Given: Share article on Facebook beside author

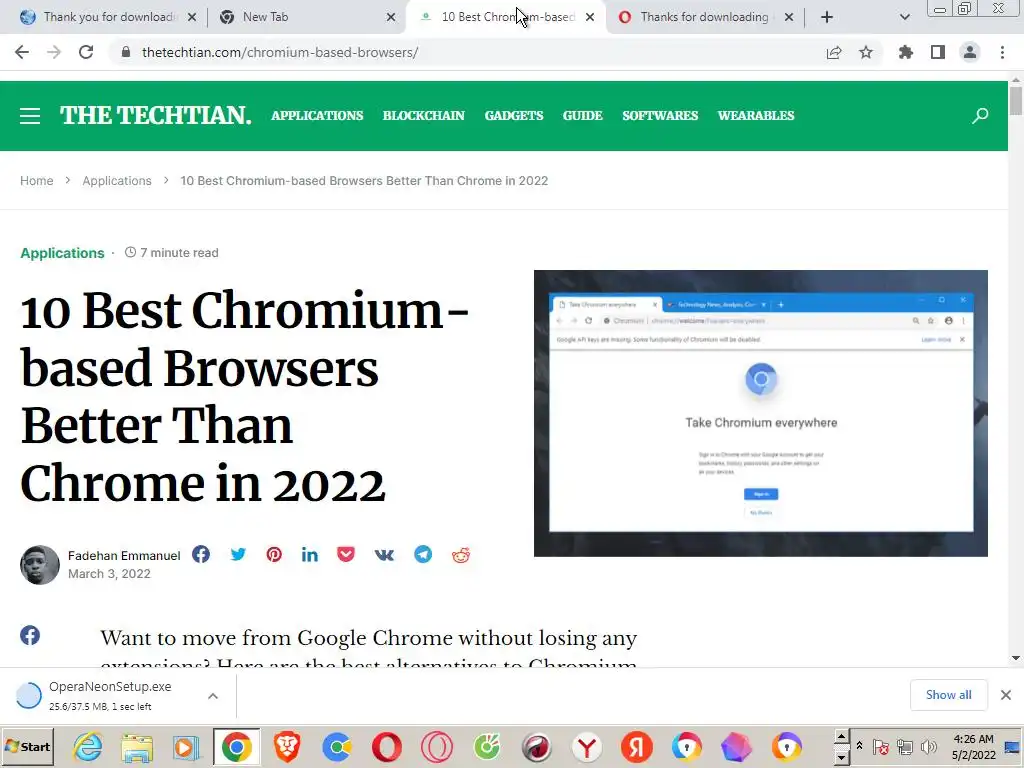Looking at the screenshot, I should [201, 554].
